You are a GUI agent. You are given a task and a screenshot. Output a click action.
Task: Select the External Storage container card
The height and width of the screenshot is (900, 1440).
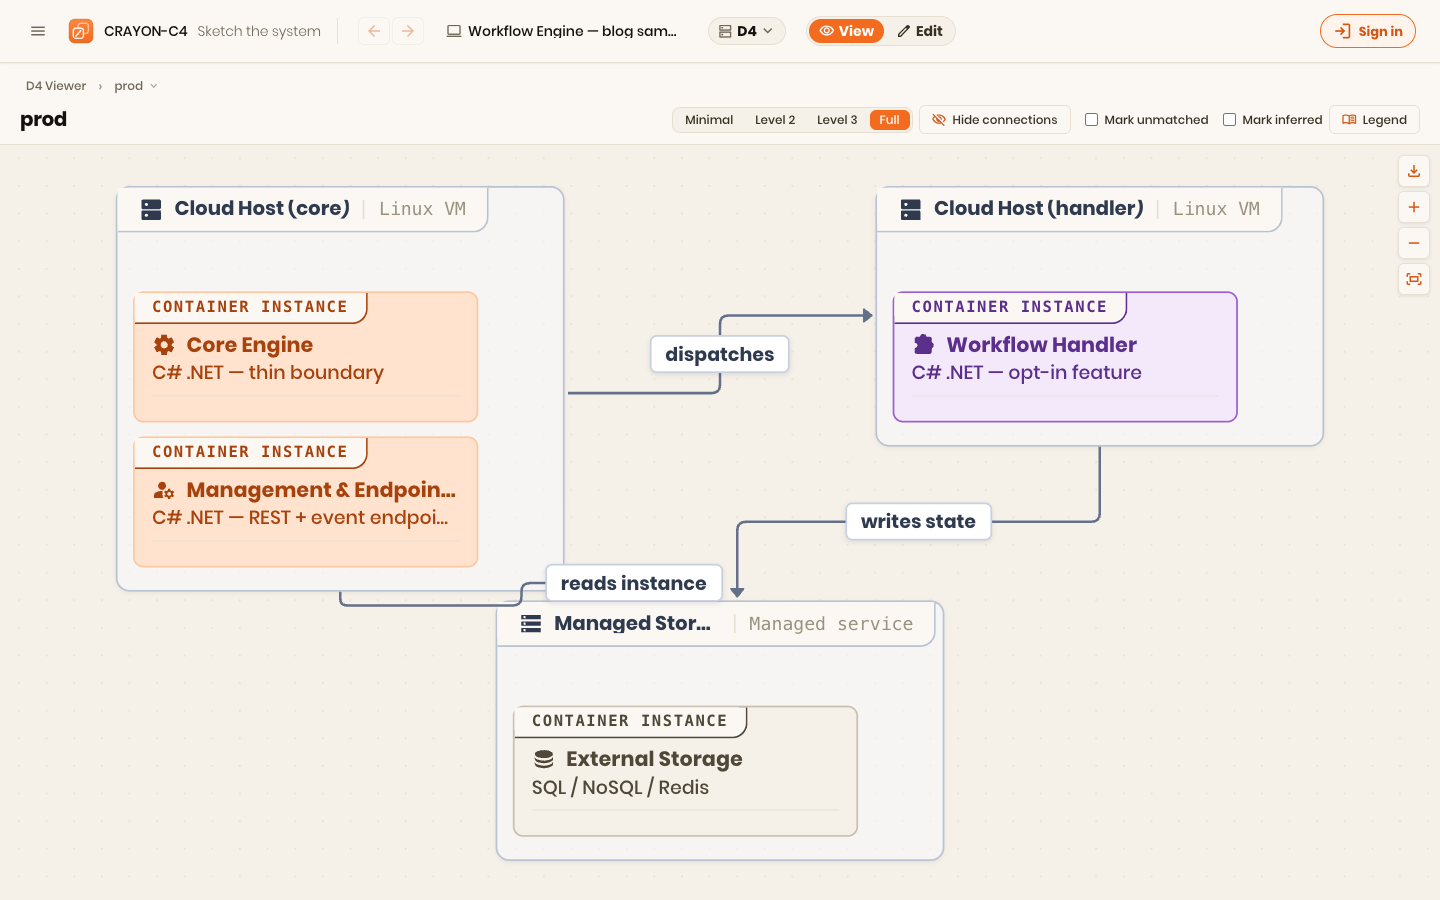click(686, 771)
